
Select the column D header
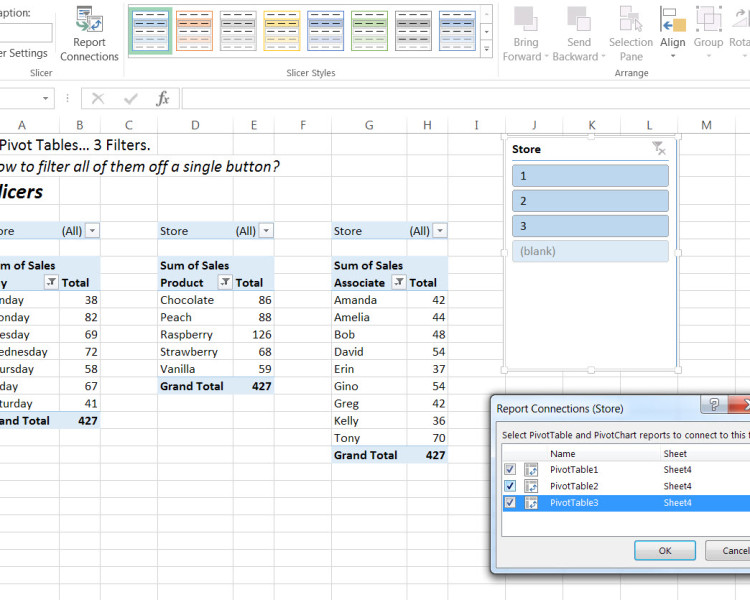(194, 125)
